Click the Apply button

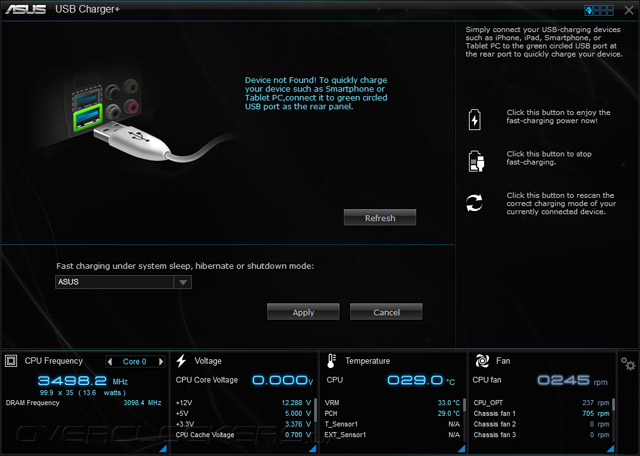tap(303, 312)
